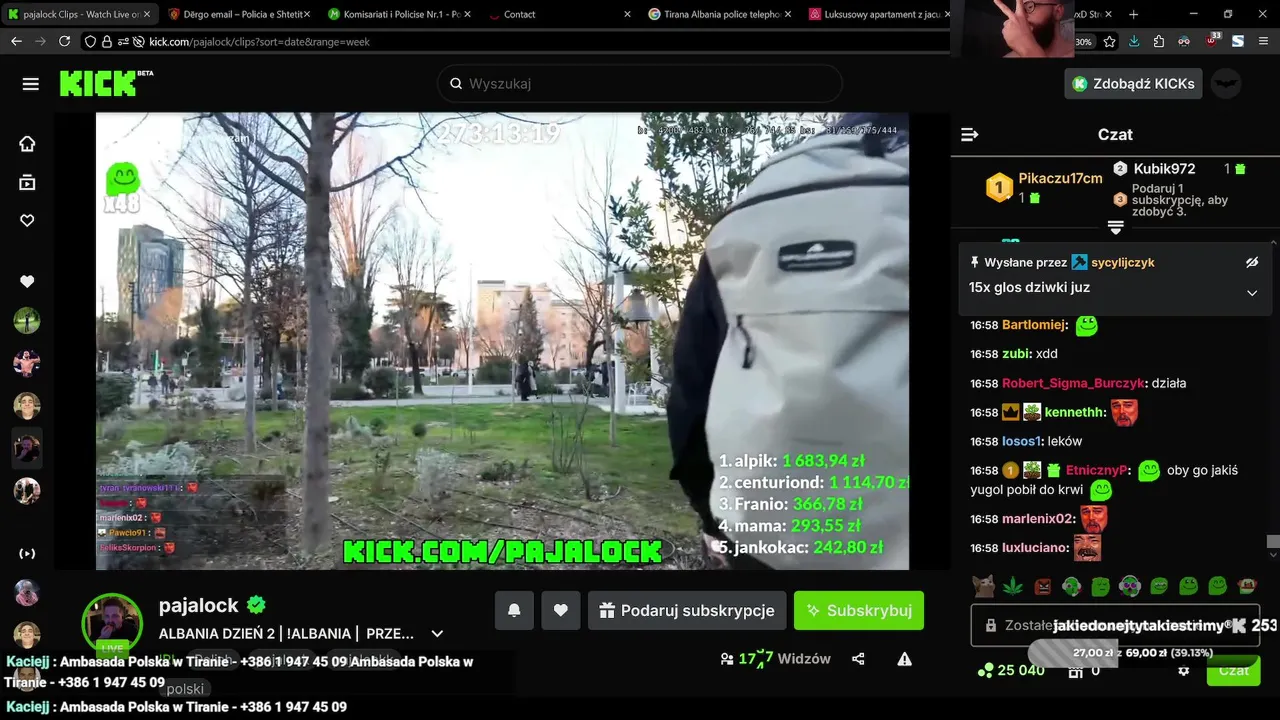Open the Kick hamburger sidebar menu

30,84
